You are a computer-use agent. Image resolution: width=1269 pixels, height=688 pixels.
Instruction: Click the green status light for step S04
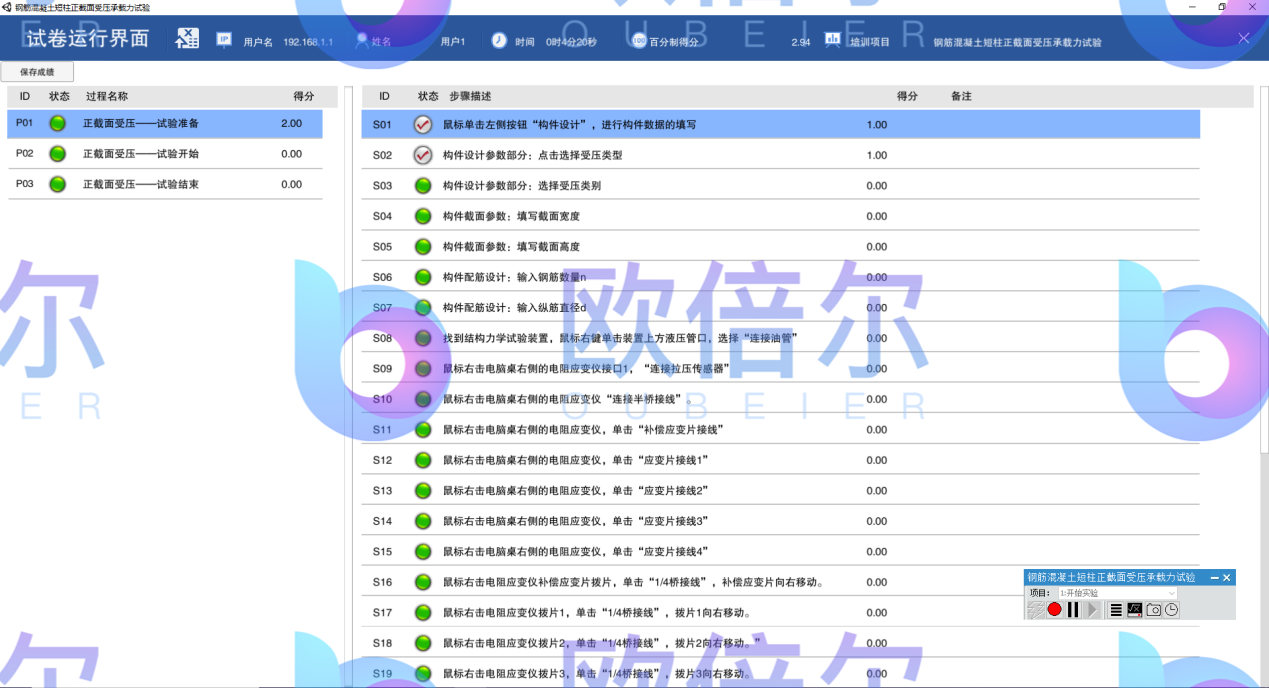[x=423, y=216]
